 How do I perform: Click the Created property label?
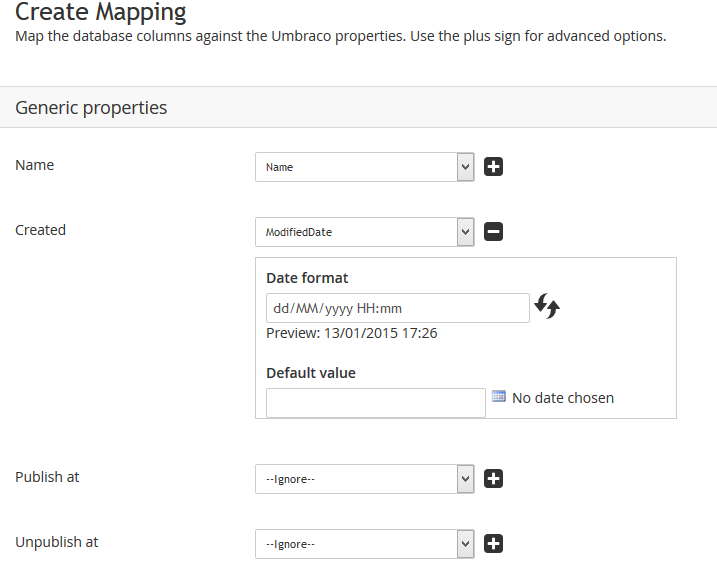pos(40,230)
